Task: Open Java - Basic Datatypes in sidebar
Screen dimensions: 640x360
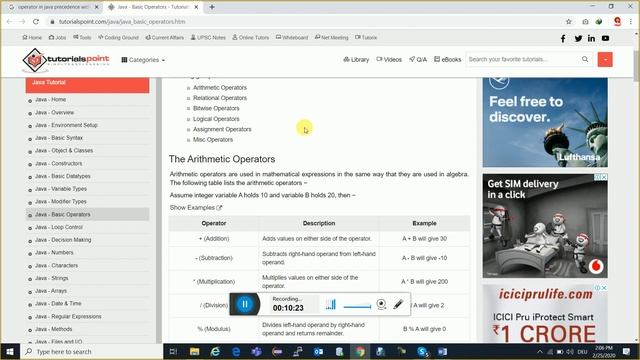Action: pyautogui.click(x=62, y=176)
